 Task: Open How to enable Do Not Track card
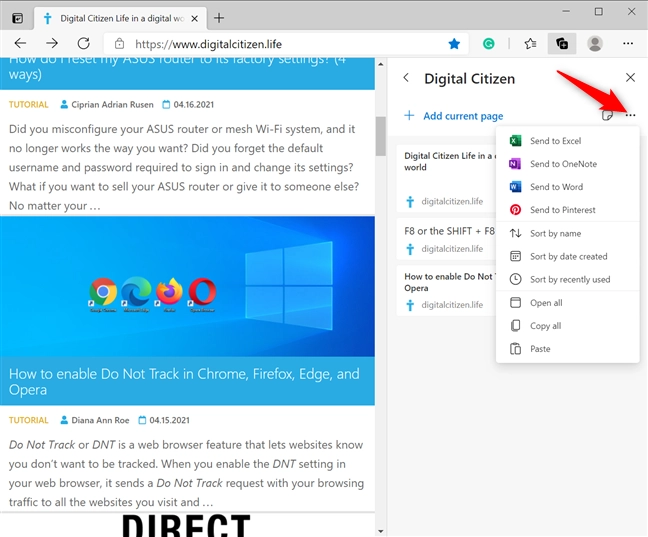[446, 291]
